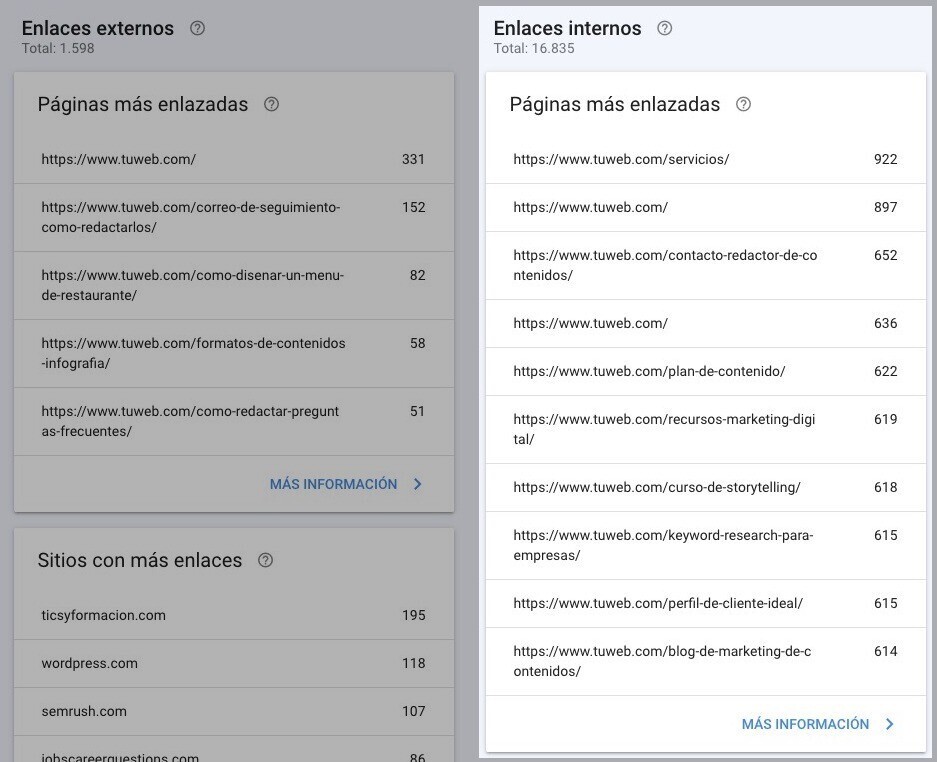Select the /servicios/ row with 922 links
This screenshot has width=937, height=762.
click(x=706, y=160)
